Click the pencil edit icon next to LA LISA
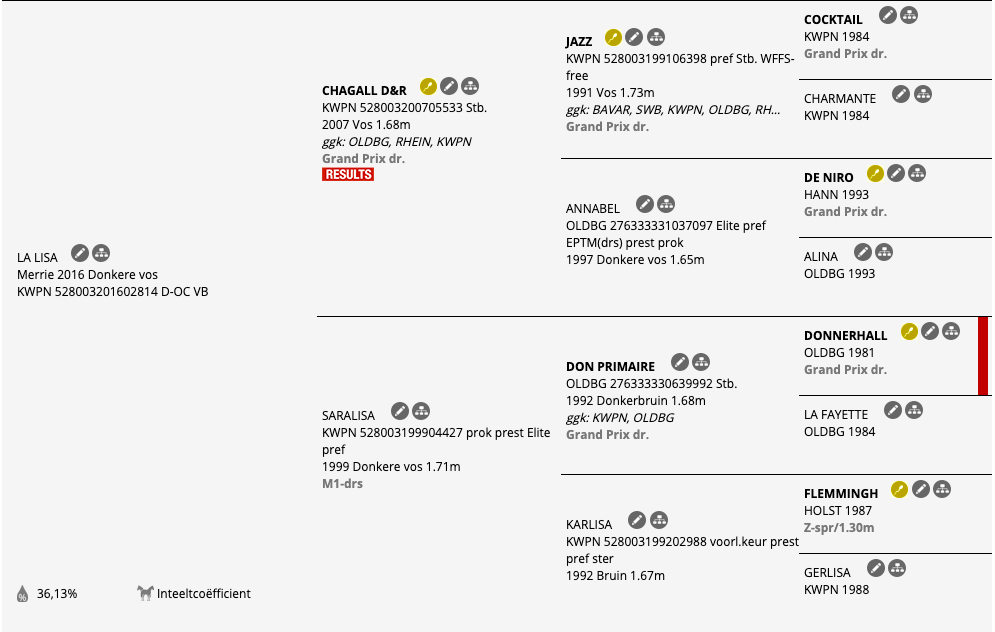The width and height of the screenshot is (995, 632). (80, 253)
